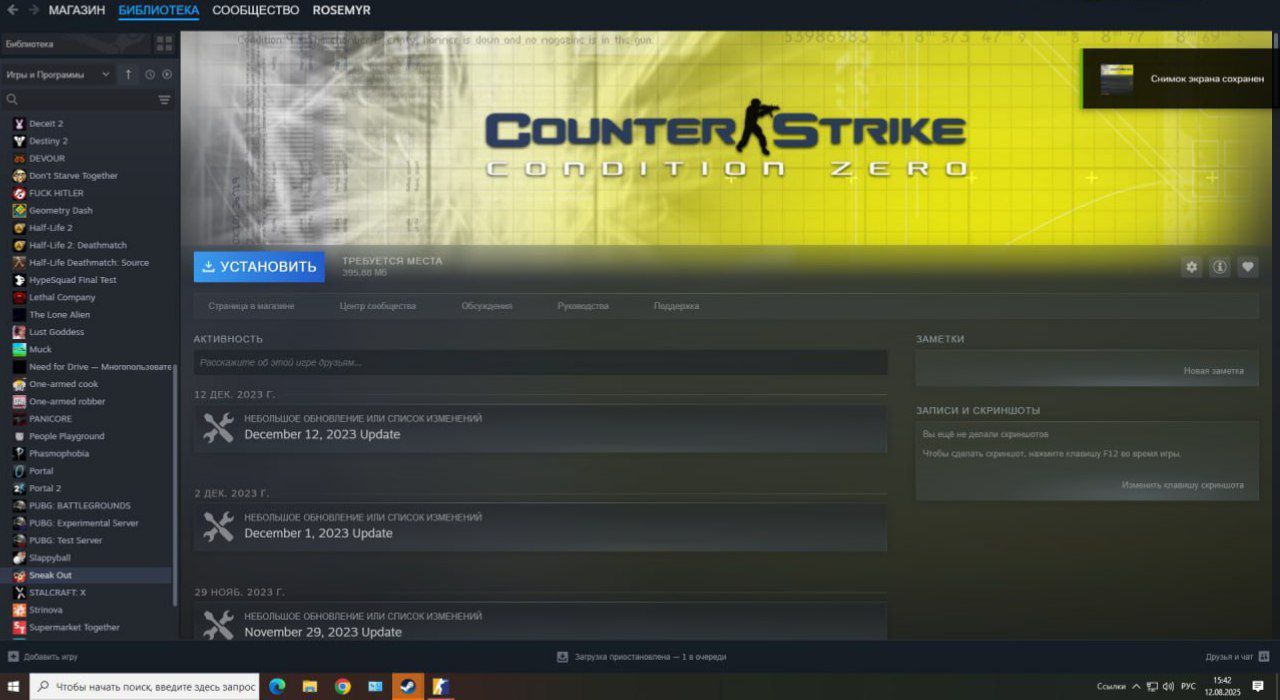Select Deceit 2 in library list

(x=88, y=123)
